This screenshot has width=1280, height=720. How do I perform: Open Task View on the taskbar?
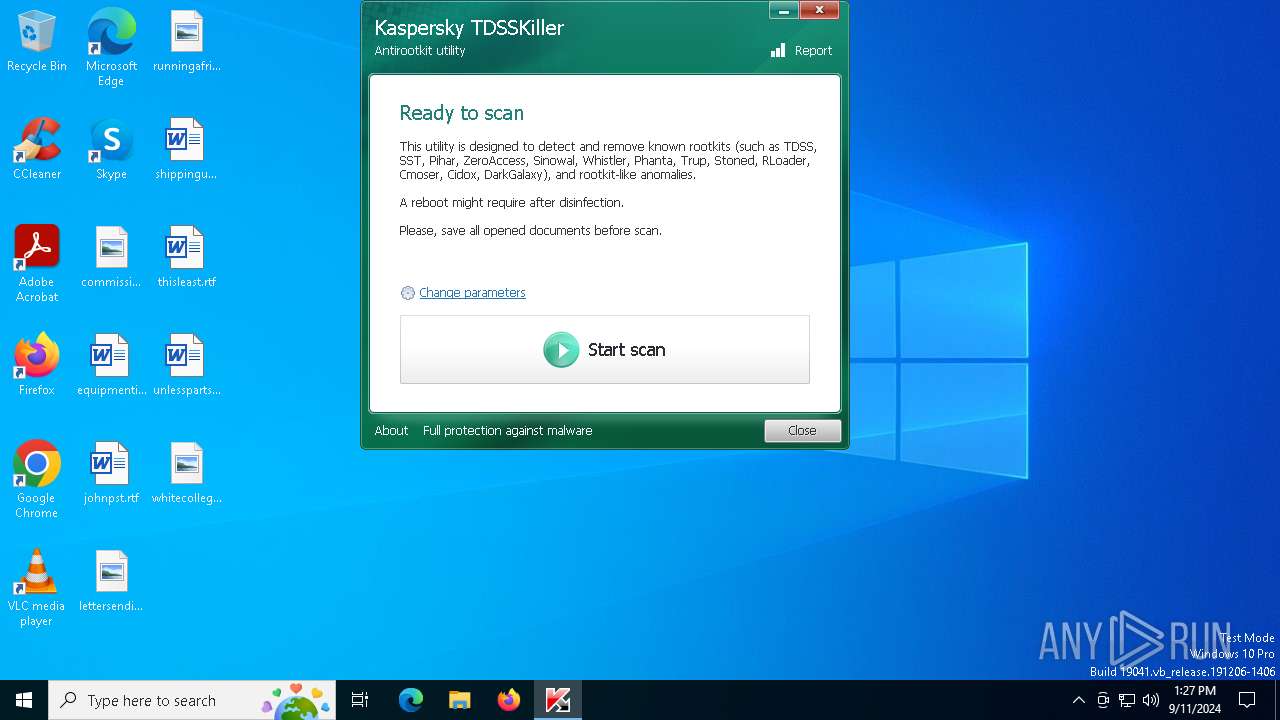(x=360, y=700)
